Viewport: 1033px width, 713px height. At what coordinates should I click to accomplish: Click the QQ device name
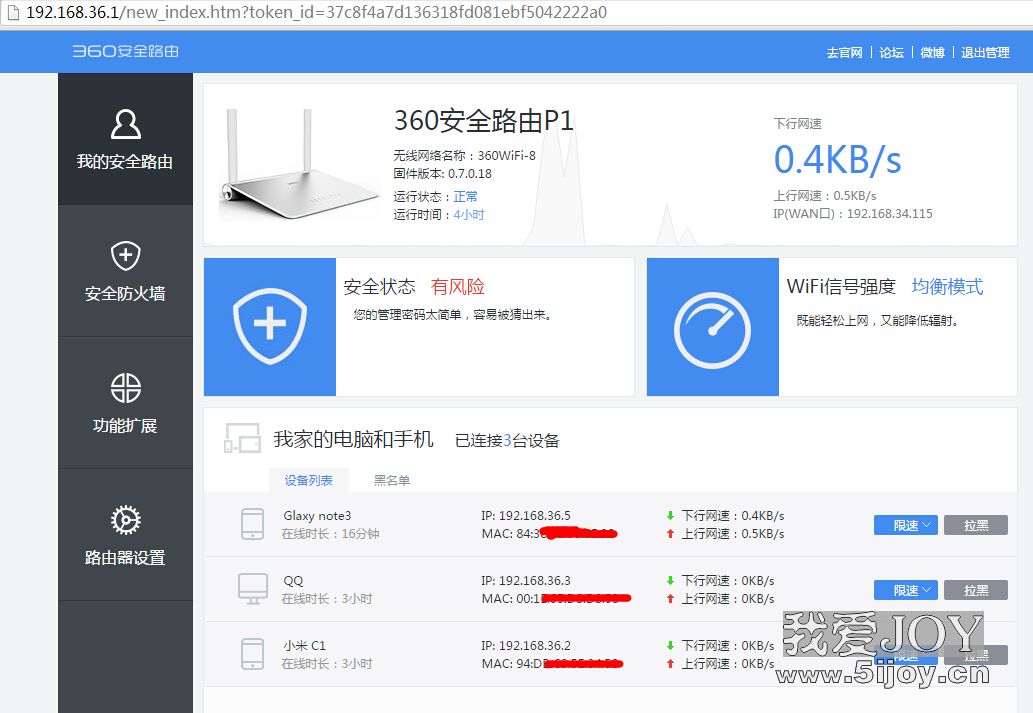pyautogui.click(x=293, y=581)
